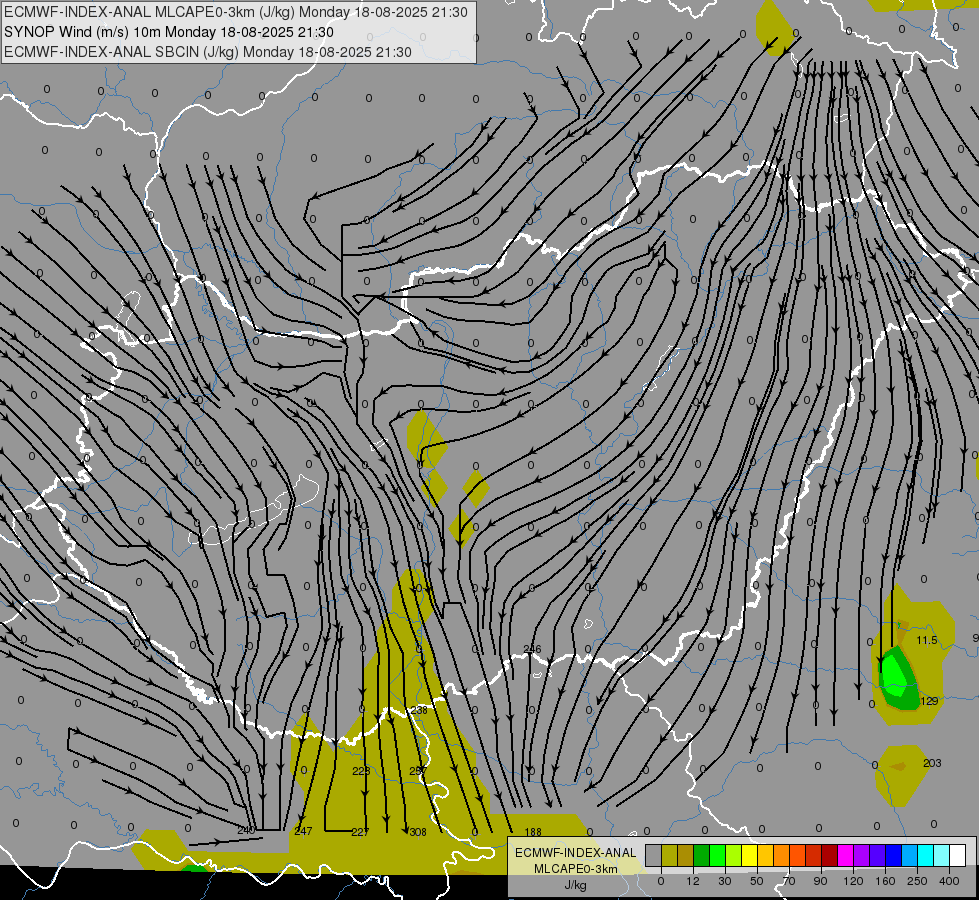
Task: Click the map value 246 on the border
Action: coord(533,649)
